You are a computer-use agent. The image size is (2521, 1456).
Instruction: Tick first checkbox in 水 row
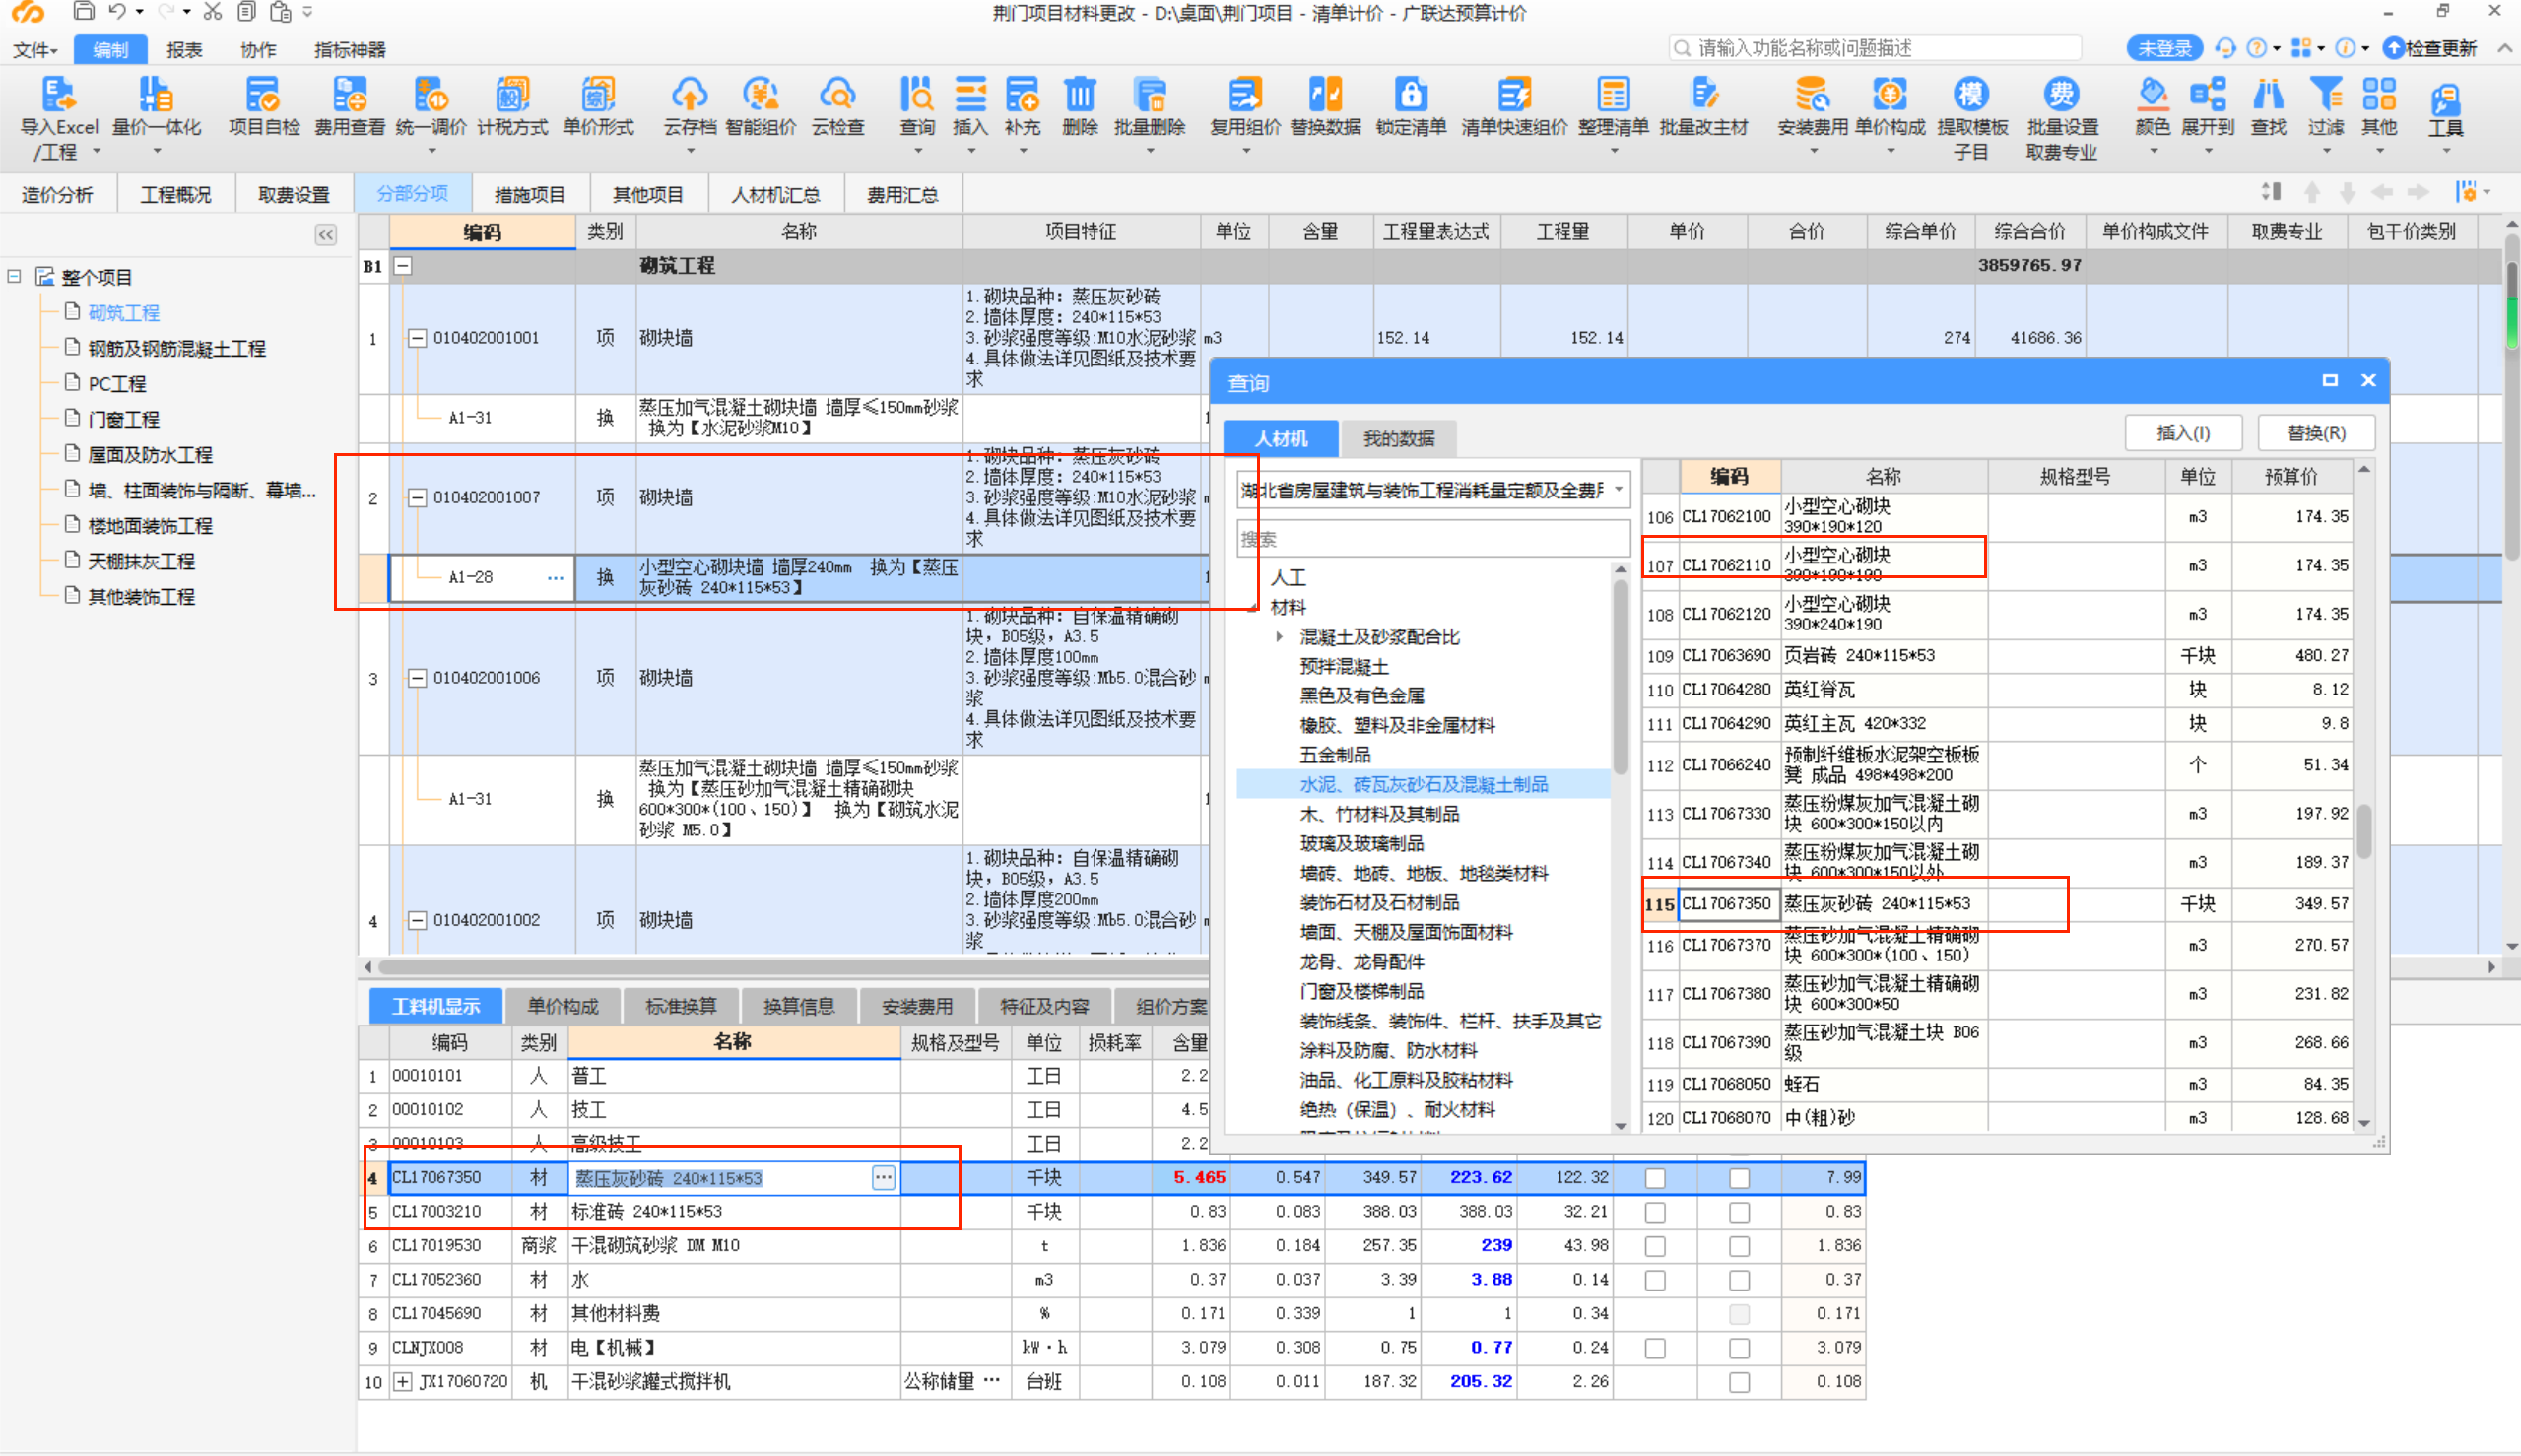(x=1655, y=1280)
